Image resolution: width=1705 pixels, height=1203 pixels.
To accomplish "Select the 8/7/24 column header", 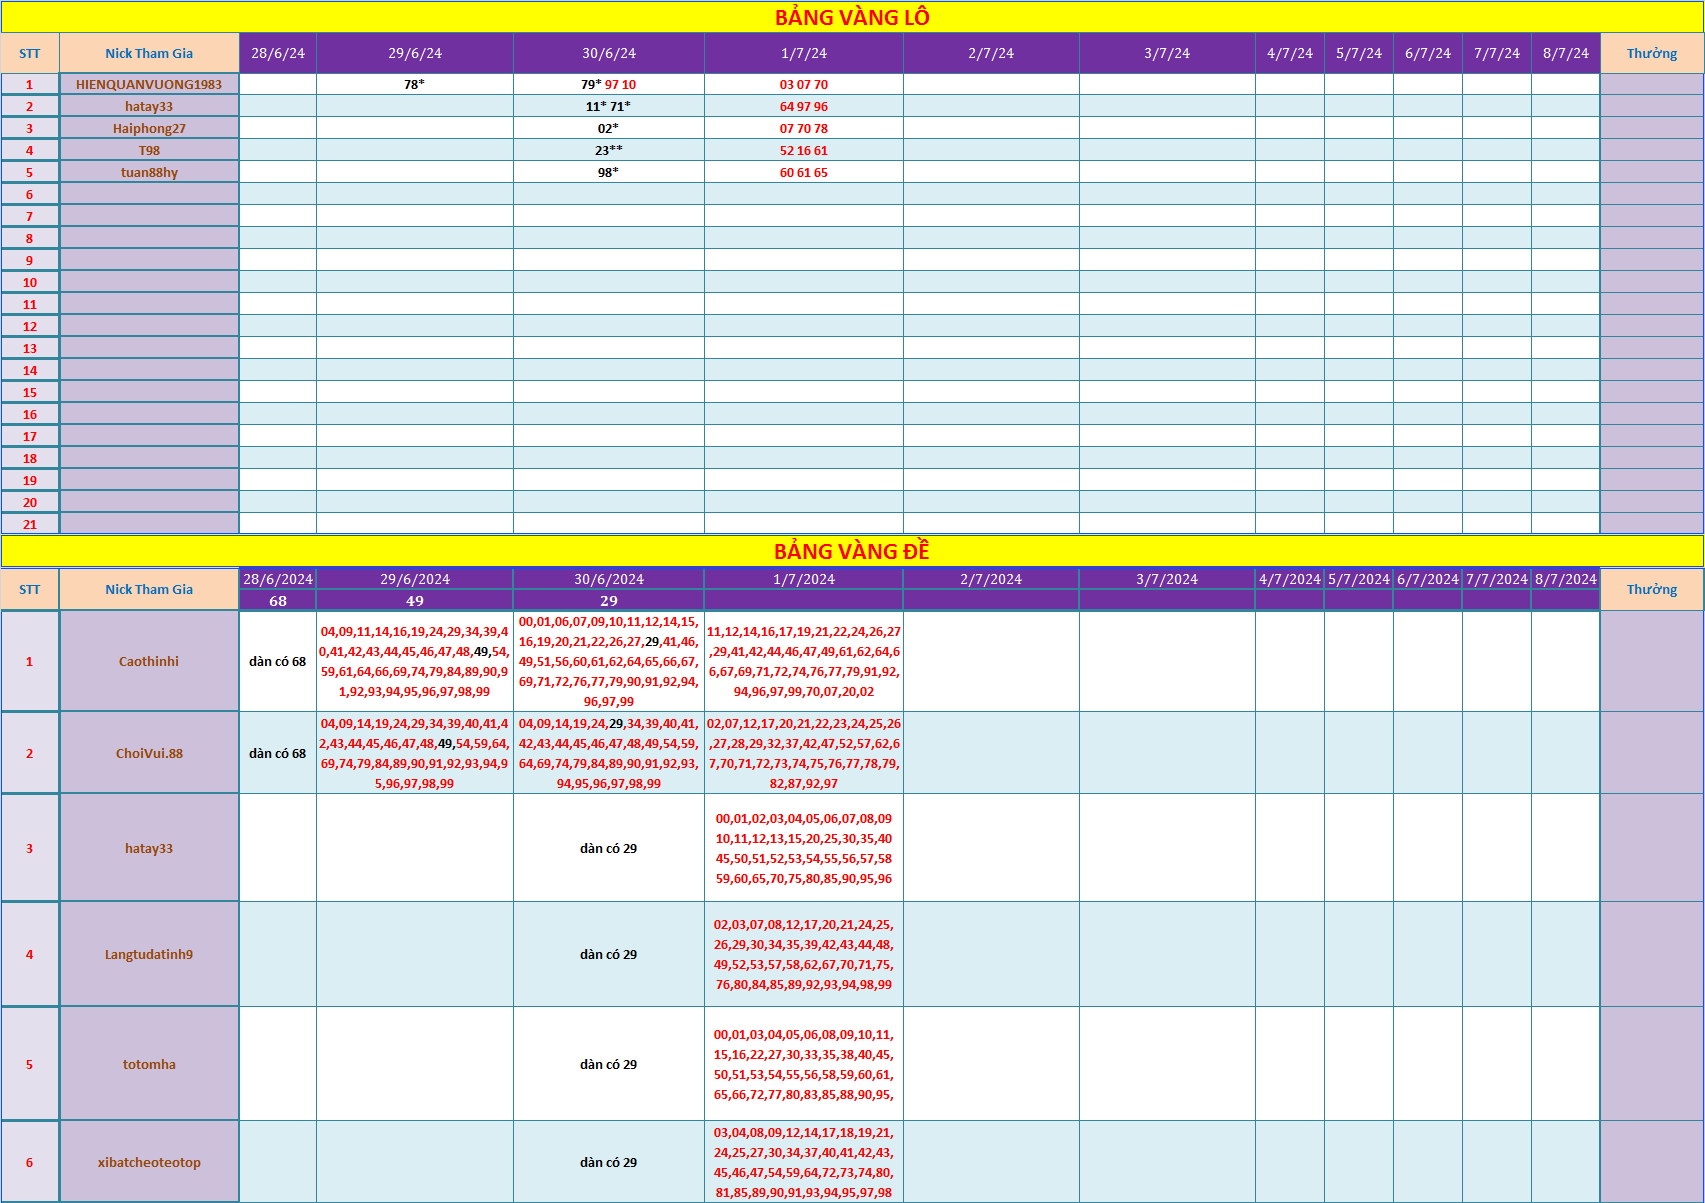I will click(1566, 53).
